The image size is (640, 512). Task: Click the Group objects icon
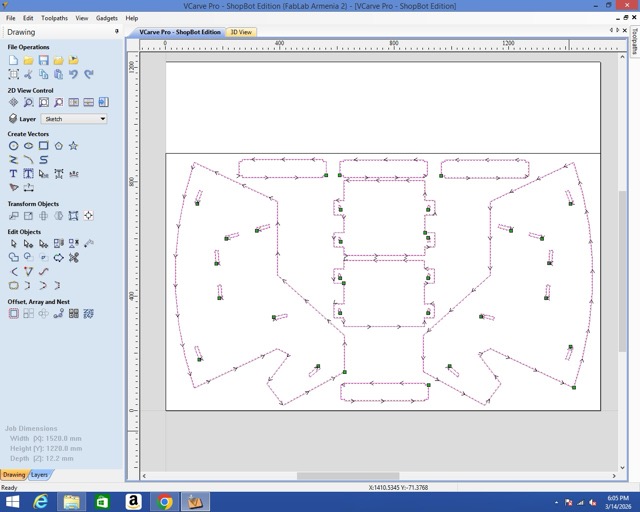tap(58, 244)
